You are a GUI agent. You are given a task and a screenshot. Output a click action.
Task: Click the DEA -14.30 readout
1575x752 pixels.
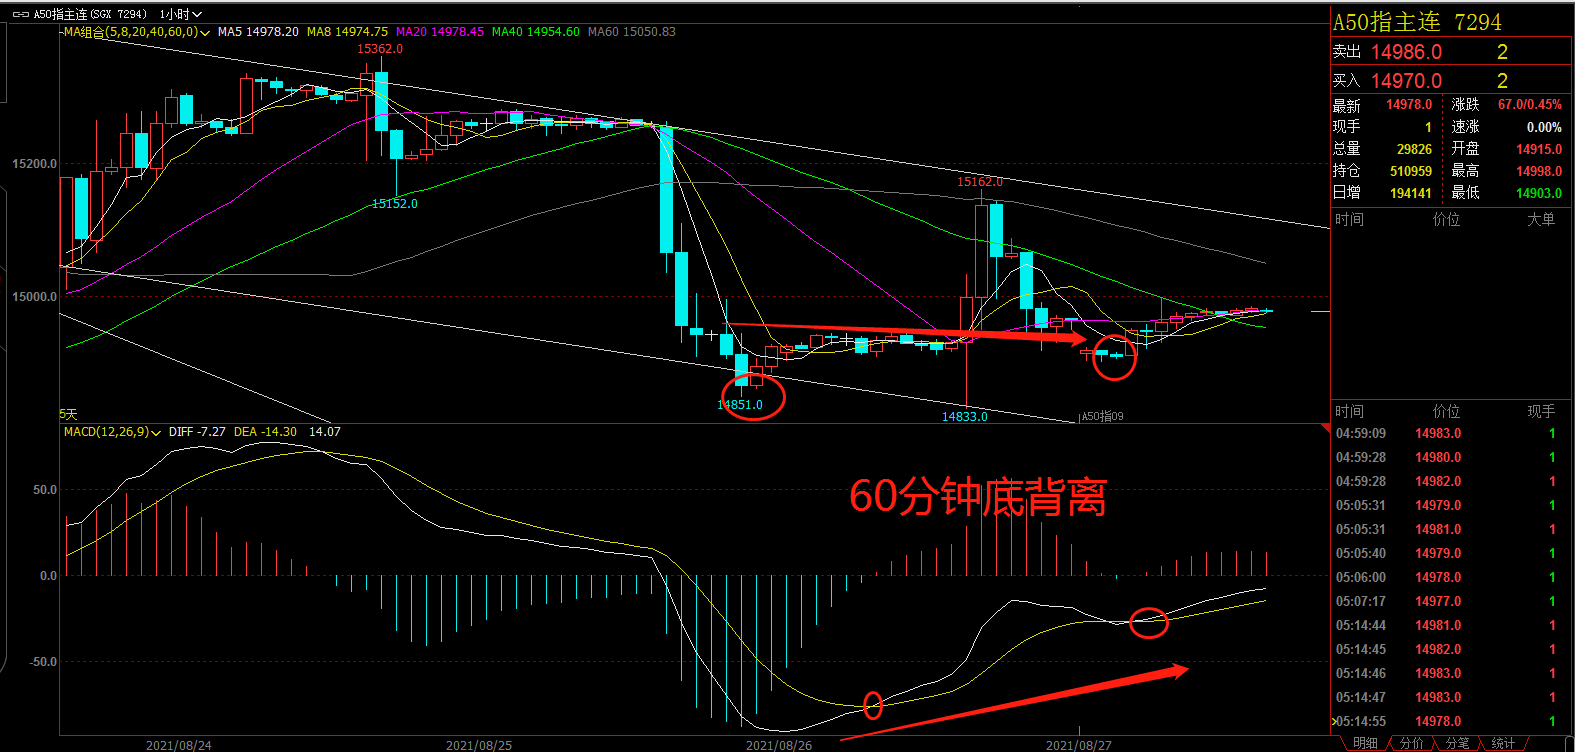pos(265,432)
